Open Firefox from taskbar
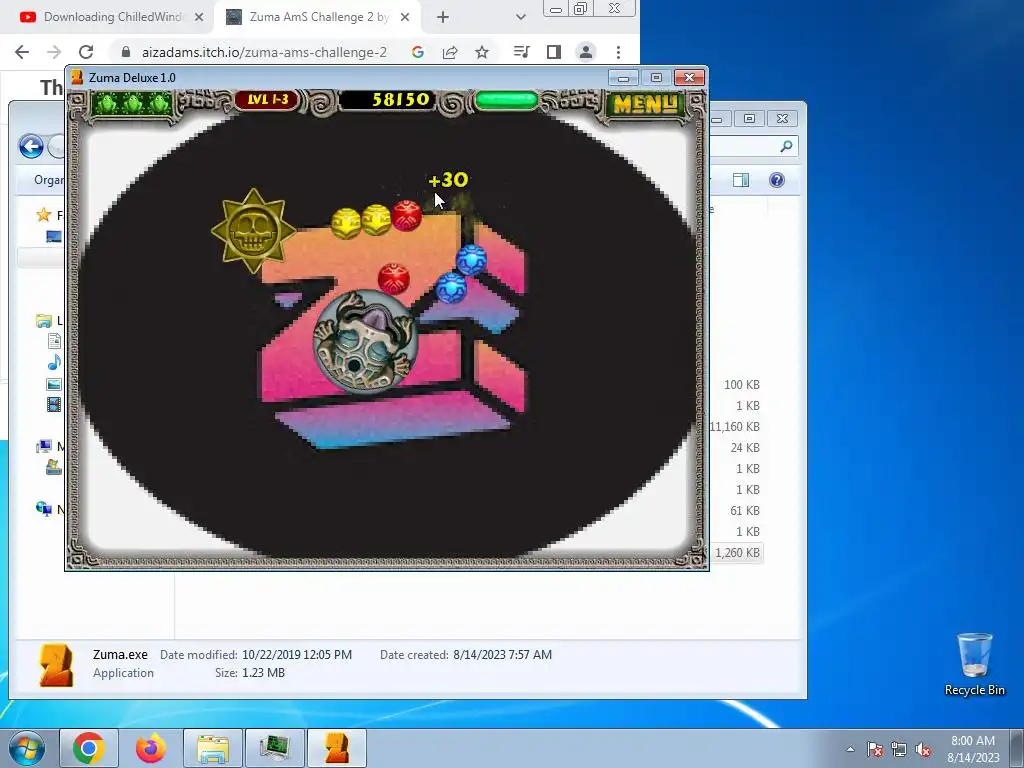This screenshot has width=1024, height=768. coord(151,748)
